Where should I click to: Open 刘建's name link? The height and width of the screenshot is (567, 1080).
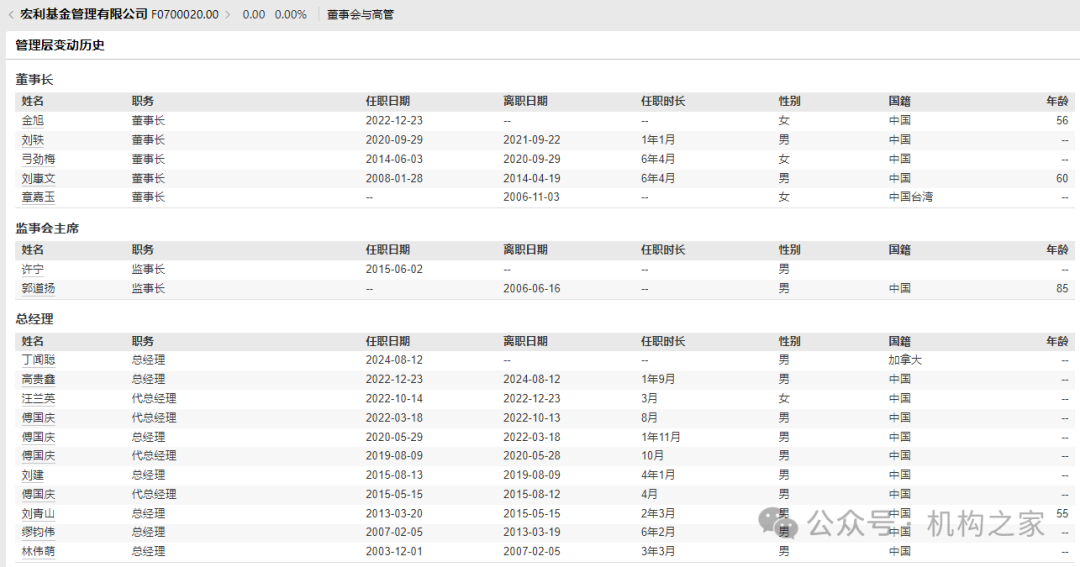[x=32, y=475]
